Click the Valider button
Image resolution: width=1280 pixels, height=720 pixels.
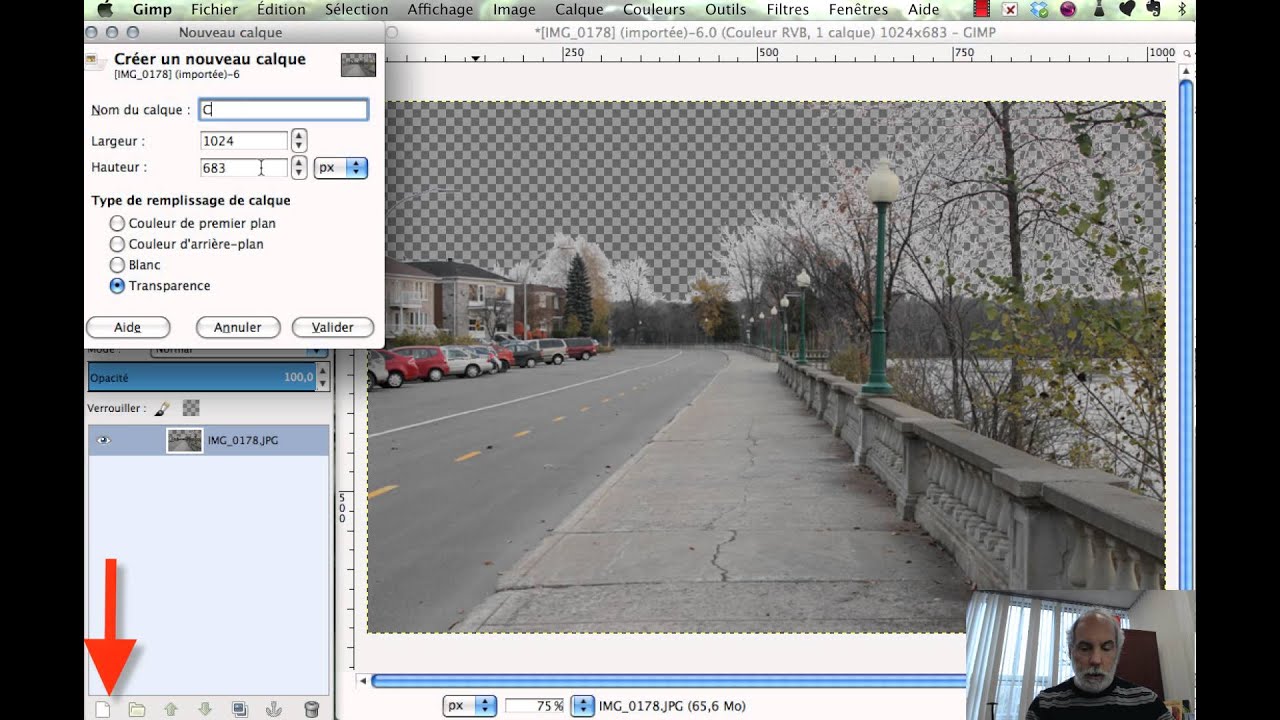click(x=333, y=327)
